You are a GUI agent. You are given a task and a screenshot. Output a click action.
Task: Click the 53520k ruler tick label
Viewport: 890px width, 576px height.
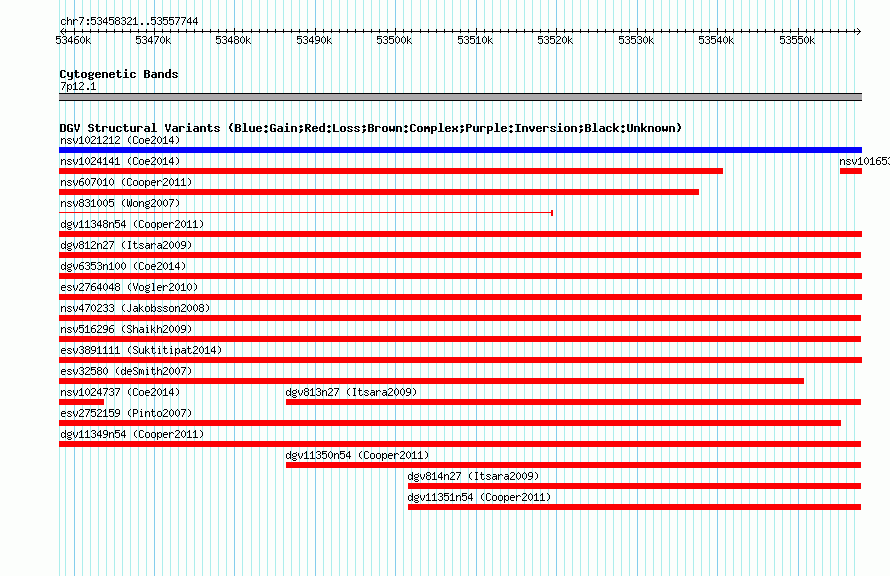coord(555,40)
